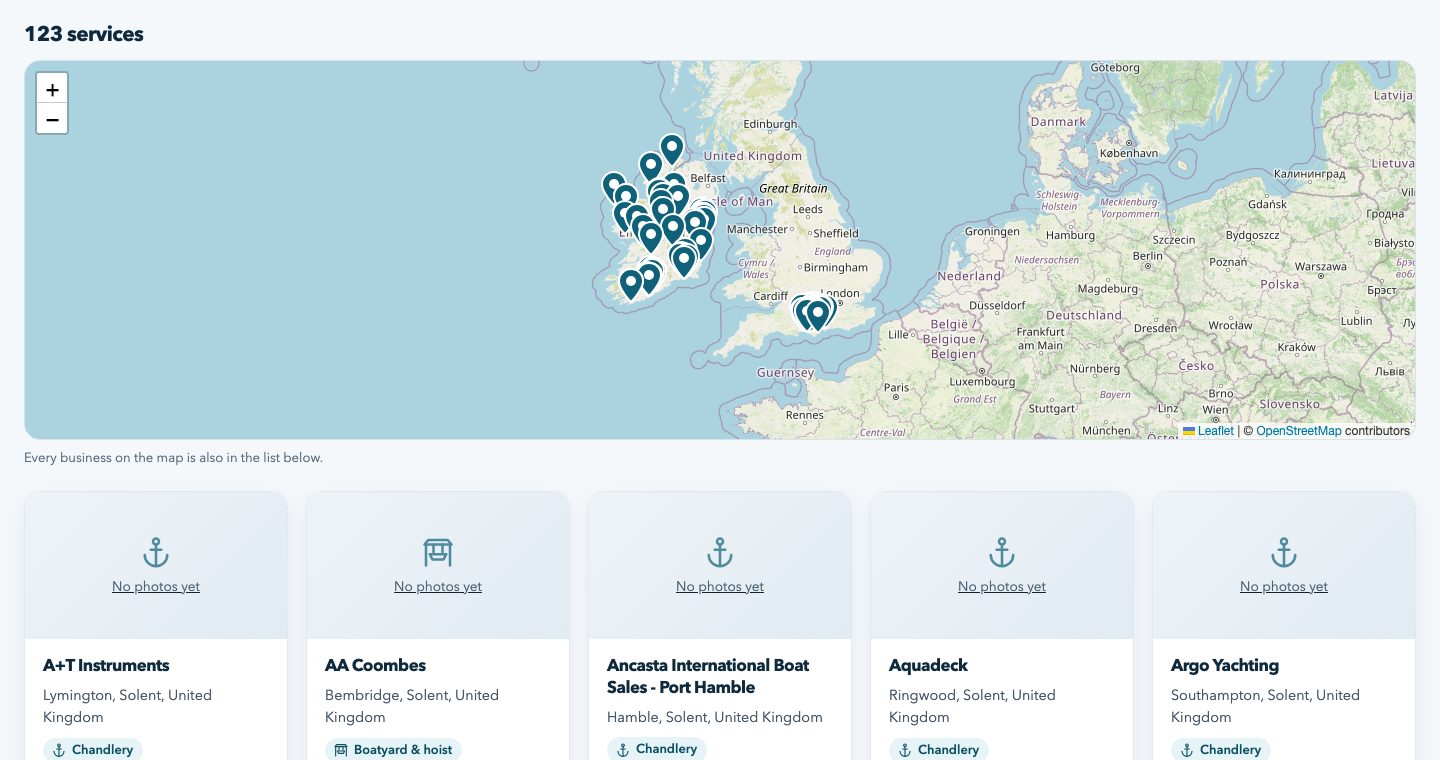Screen dimensions: 1440x760
Task: Click 'Bembridge, Solent, United Kingdom' location text
Action: [412, 706]
